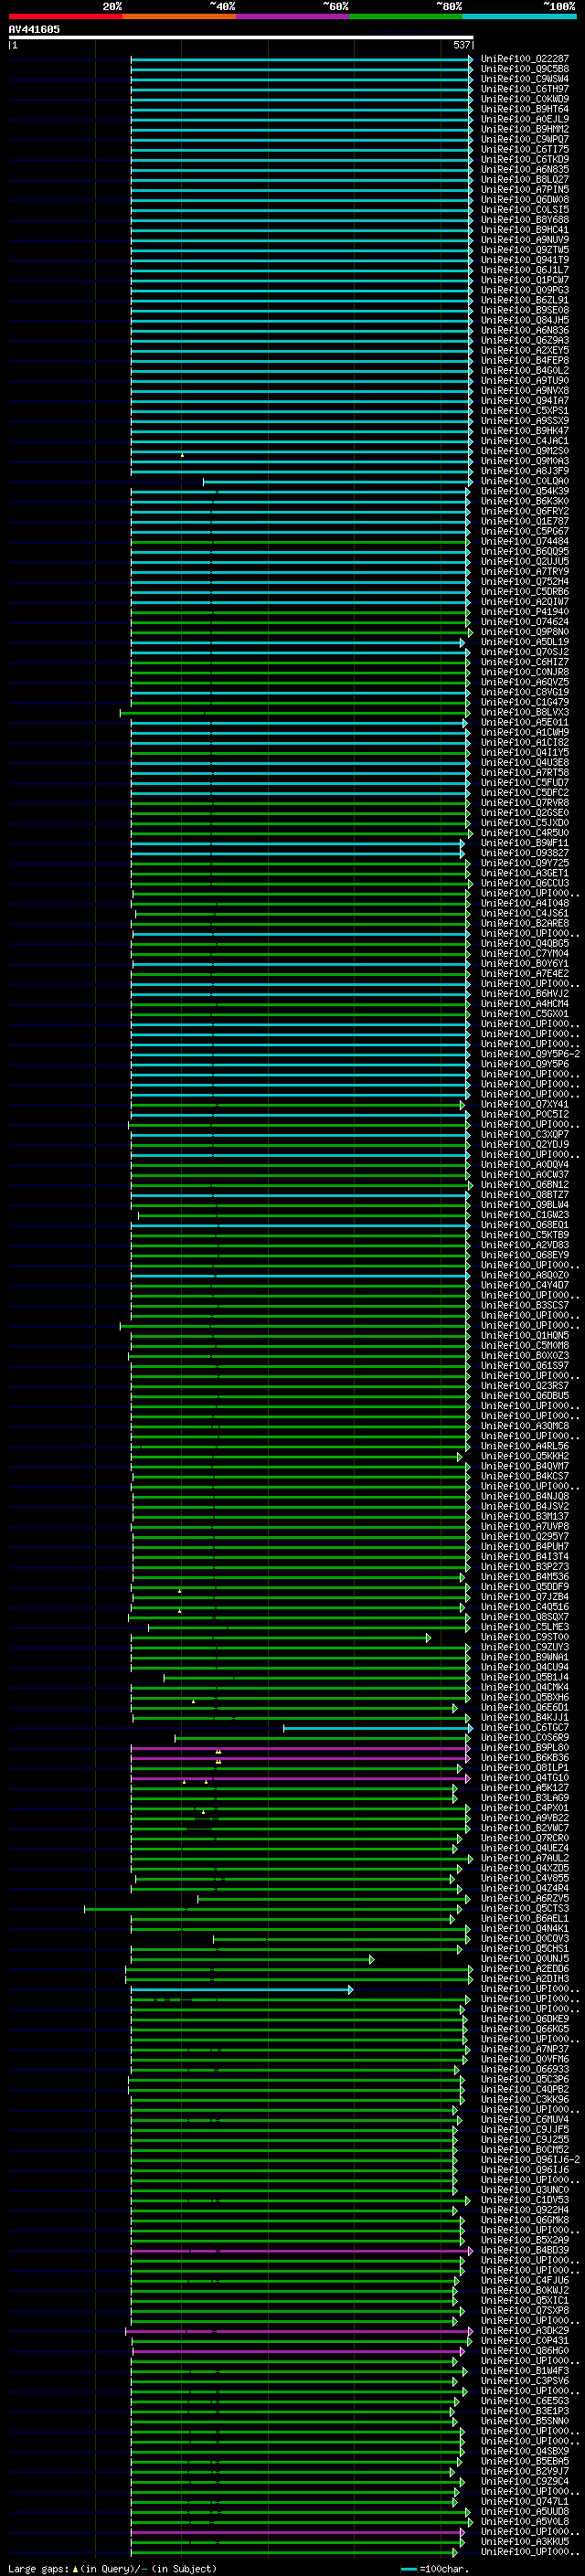The image size is (585, 2576).
Task: Select the UniRef100_C9ST00 label
Action: click(x=525, y=1637)
